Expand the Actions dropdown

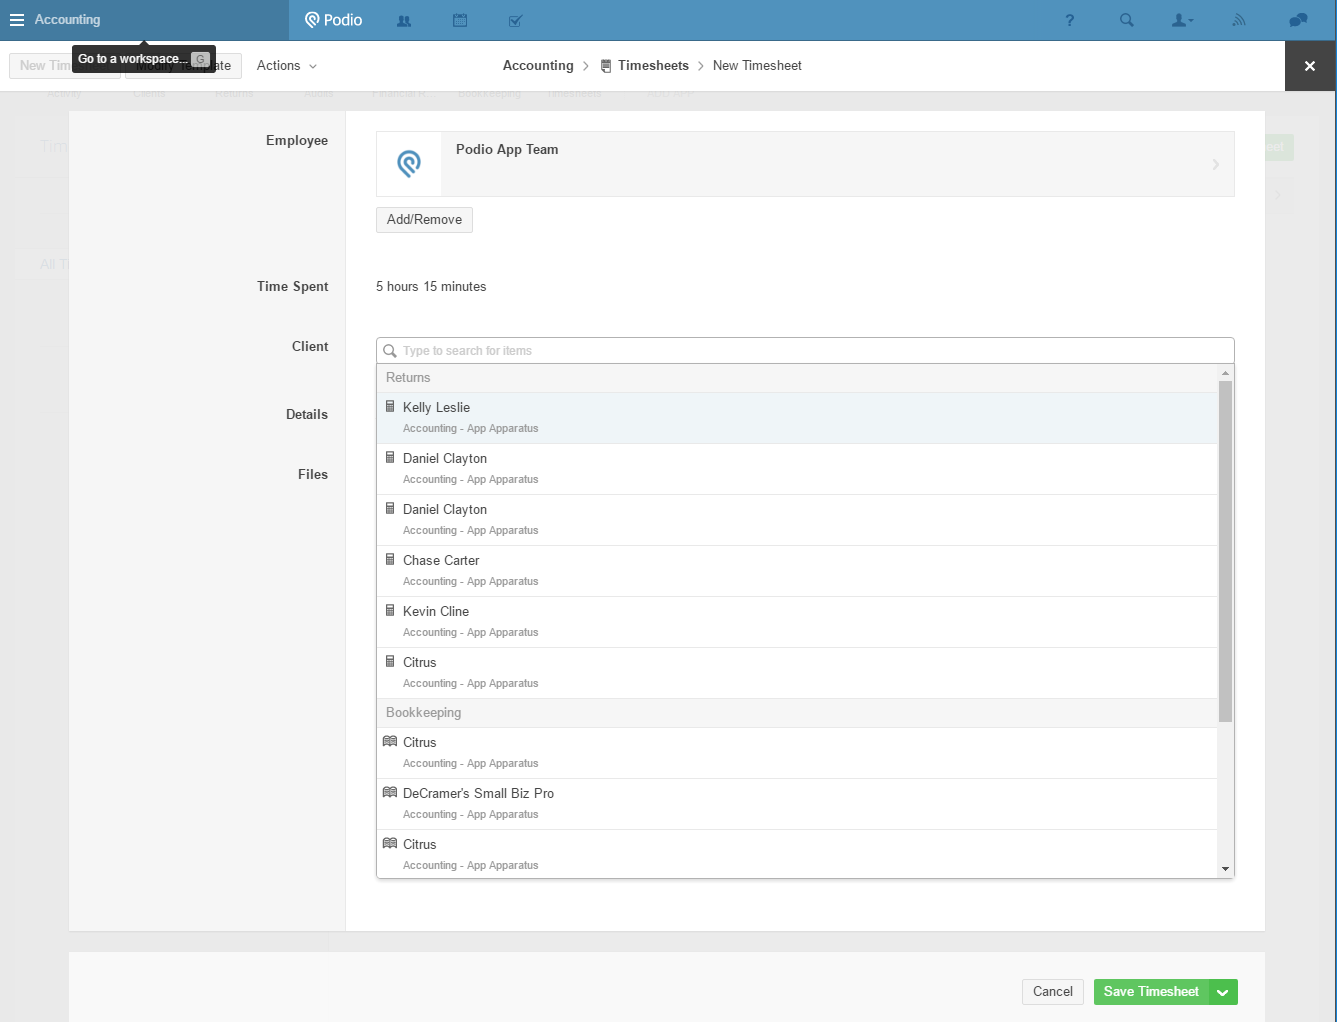pos(286,66)
